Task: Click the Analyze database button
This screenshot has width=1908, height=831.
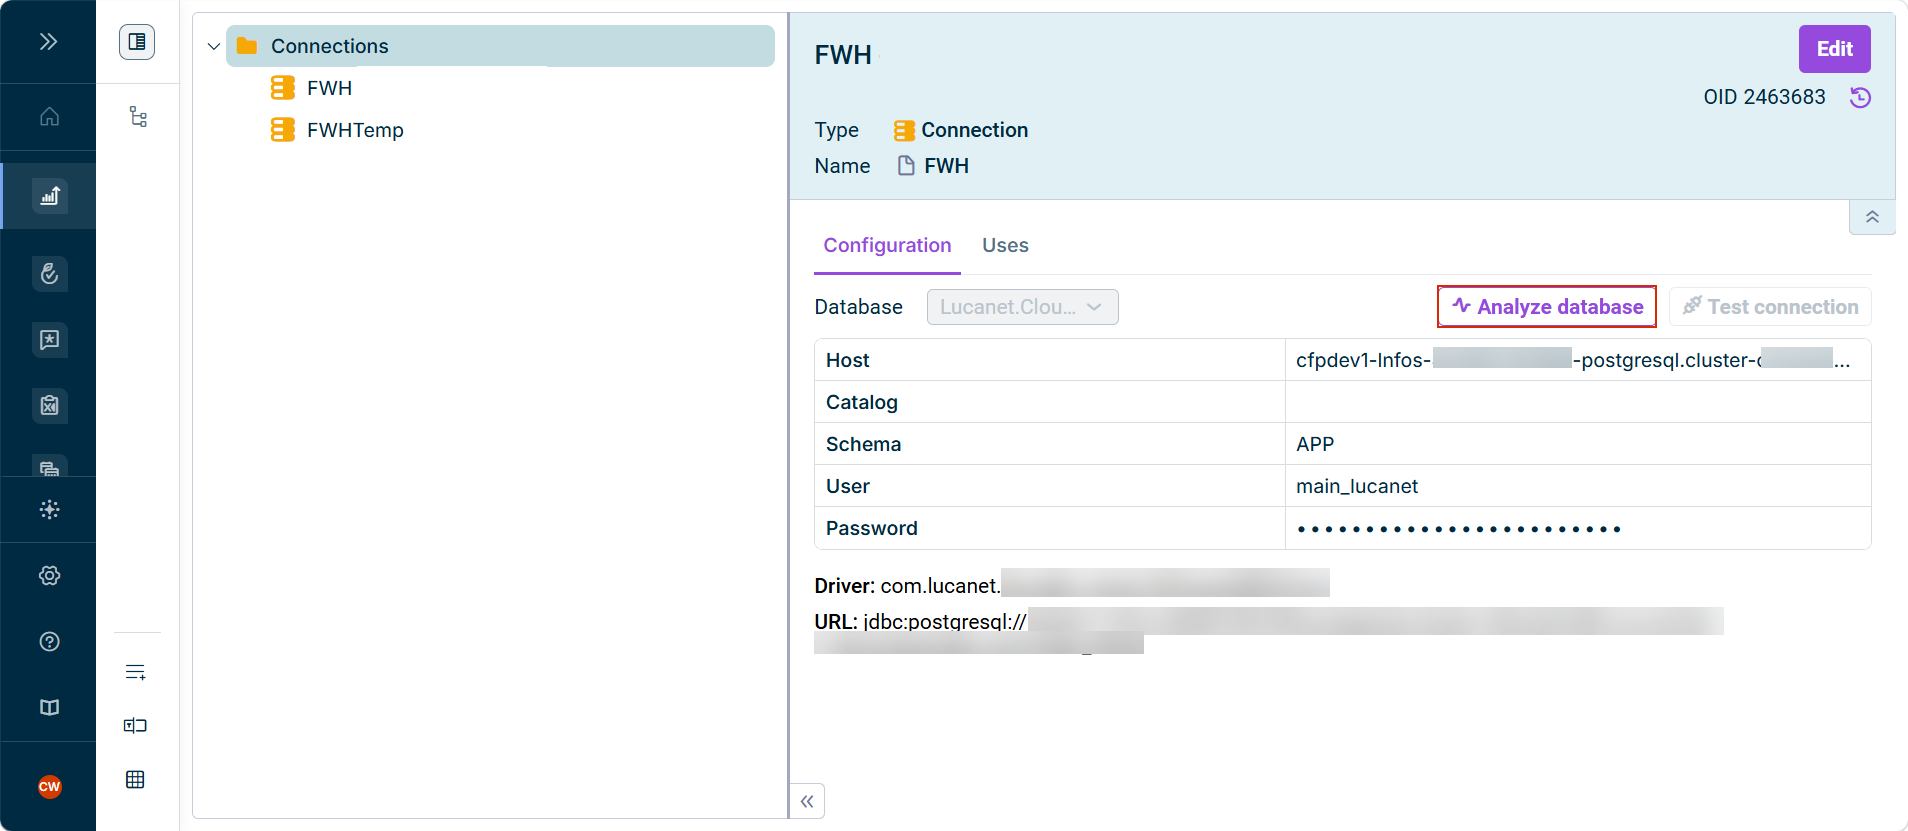Action: click(x=1547, y=307)
